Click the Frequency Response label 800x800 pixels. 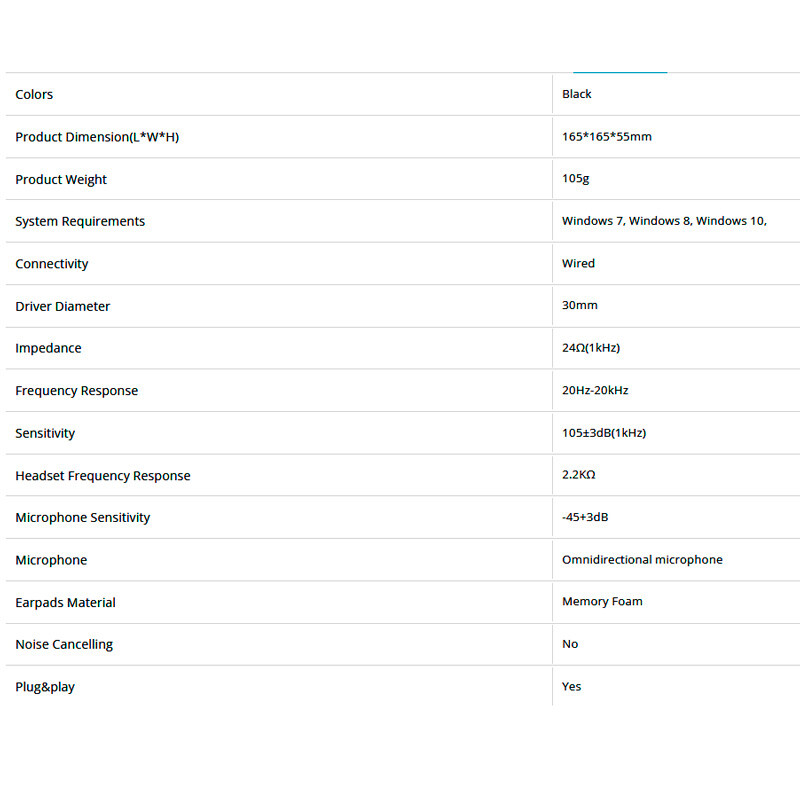coord(77,391)
